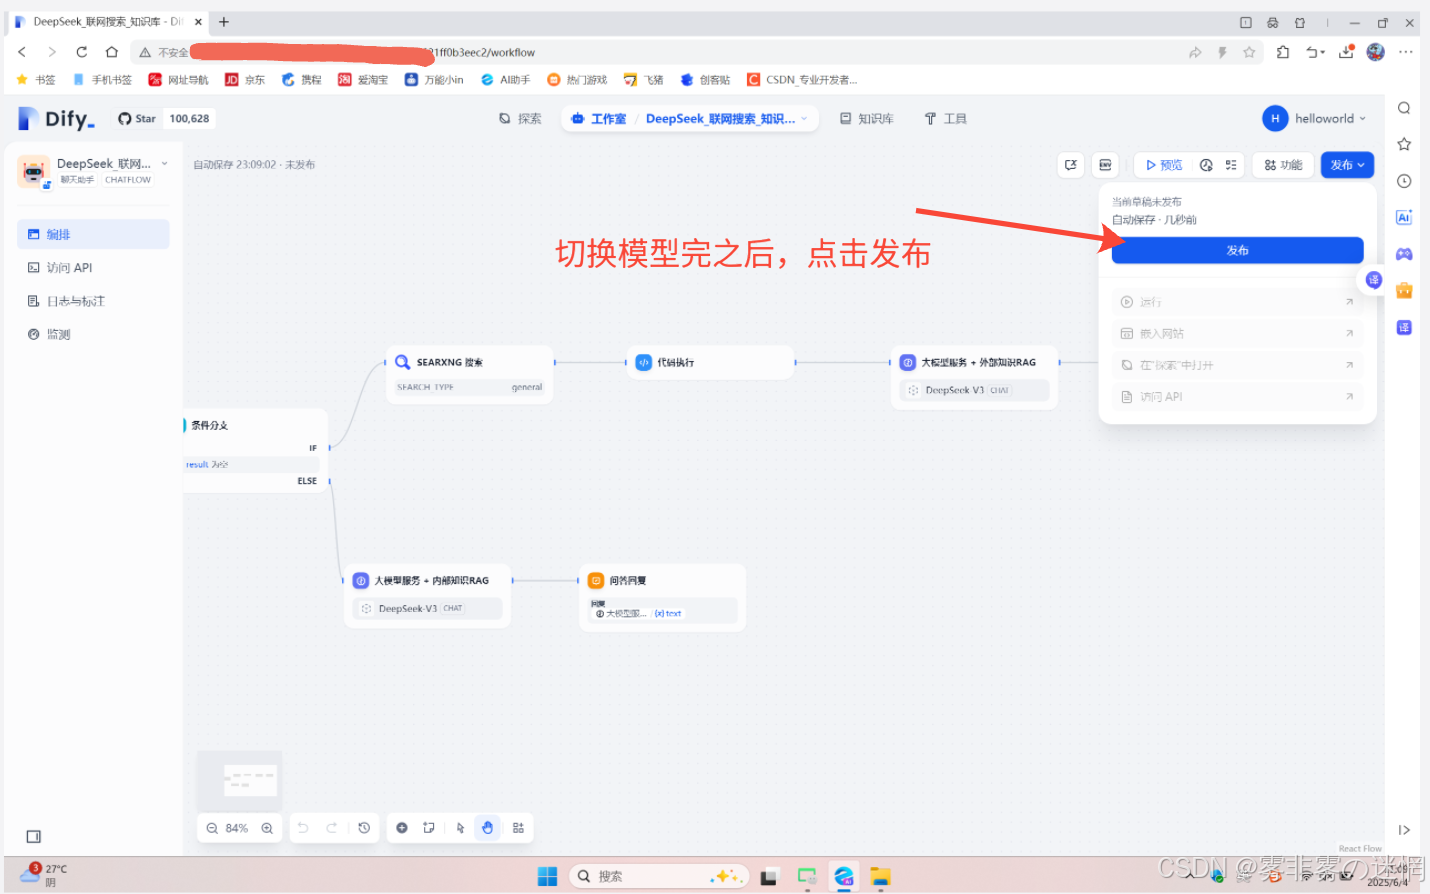Toggle the sidebar collapse icon at bottom-left

[34, 836]
